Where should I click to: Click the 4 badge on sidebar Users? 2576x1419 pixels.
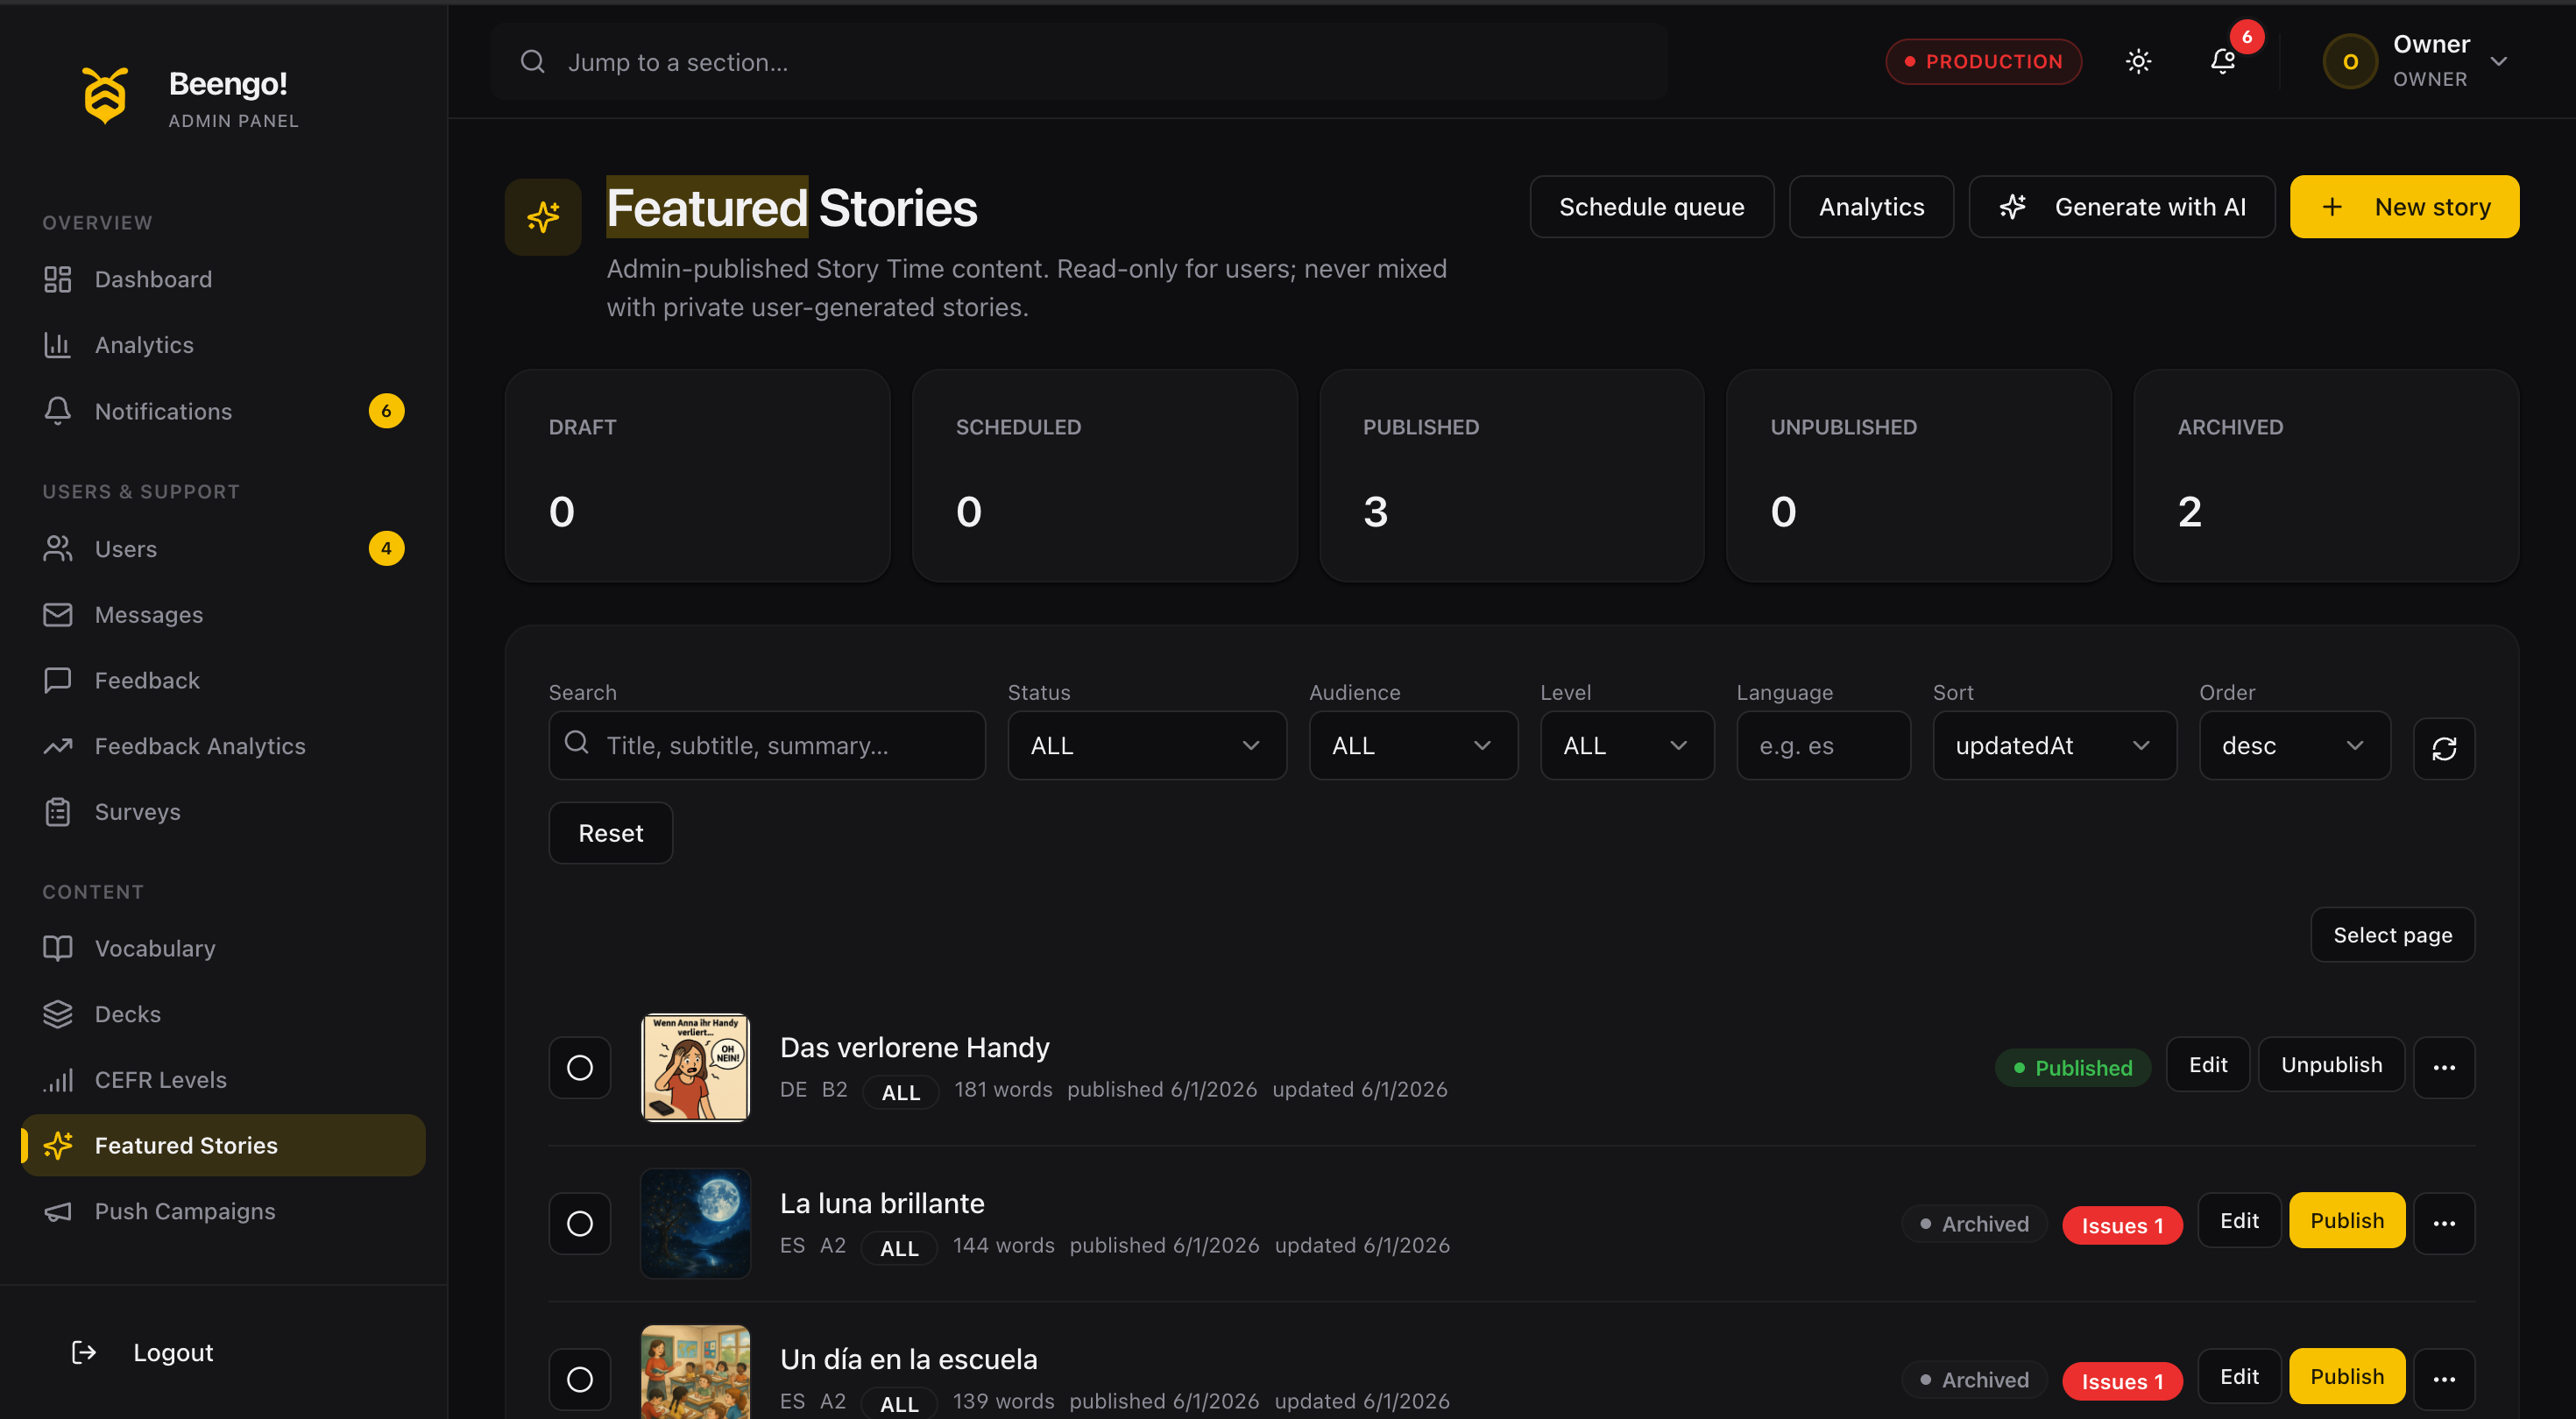[386, 548]
